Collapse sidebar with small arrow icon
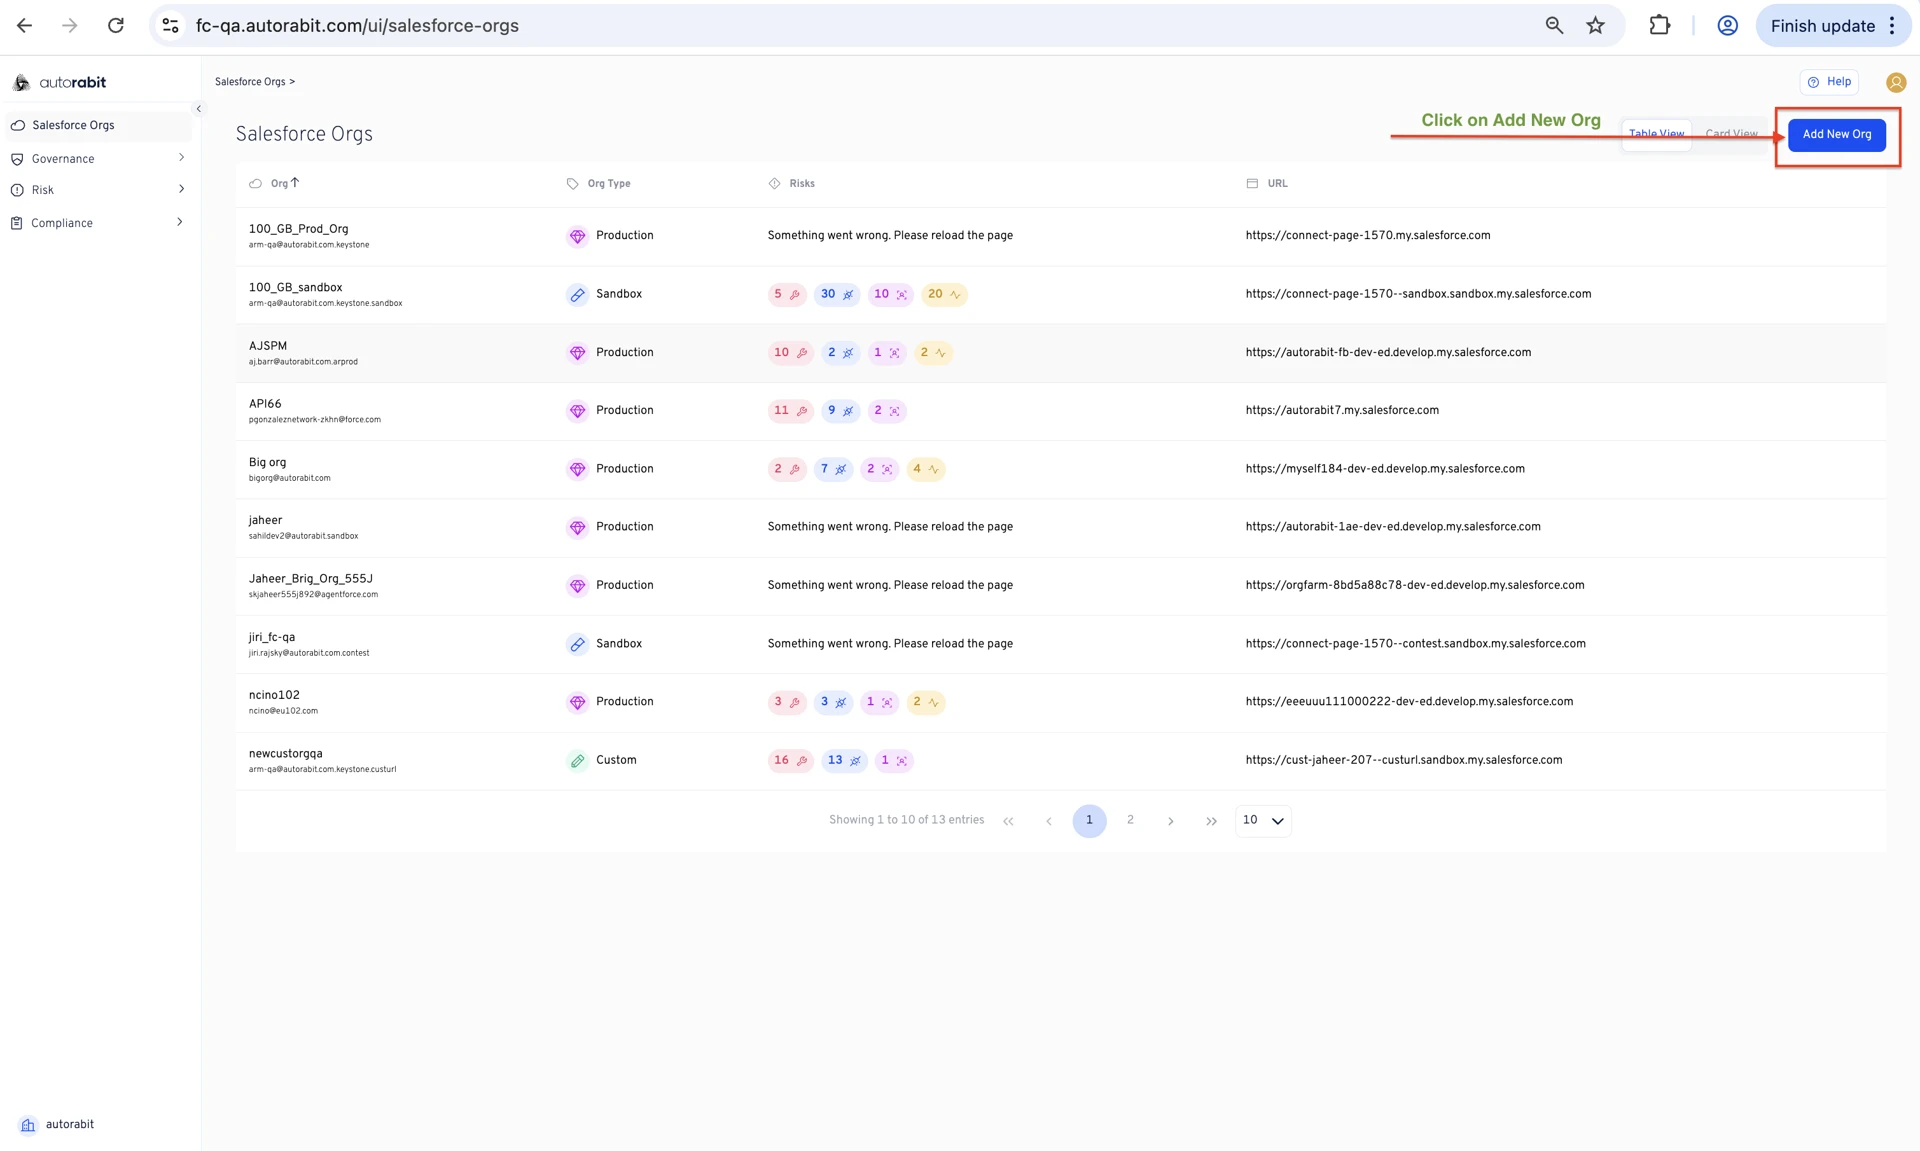The image size is (1920, 1151). (198, 109)
